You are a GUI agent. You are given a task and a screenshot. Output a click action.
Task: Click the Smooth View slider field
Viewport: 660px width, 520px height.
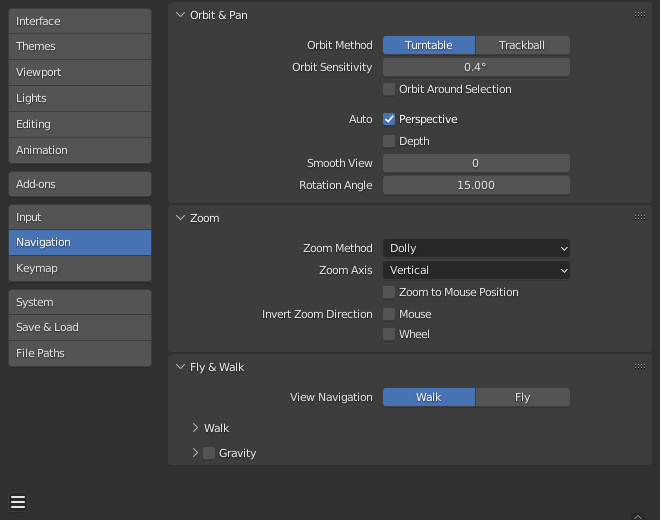[x=476, y=163]
